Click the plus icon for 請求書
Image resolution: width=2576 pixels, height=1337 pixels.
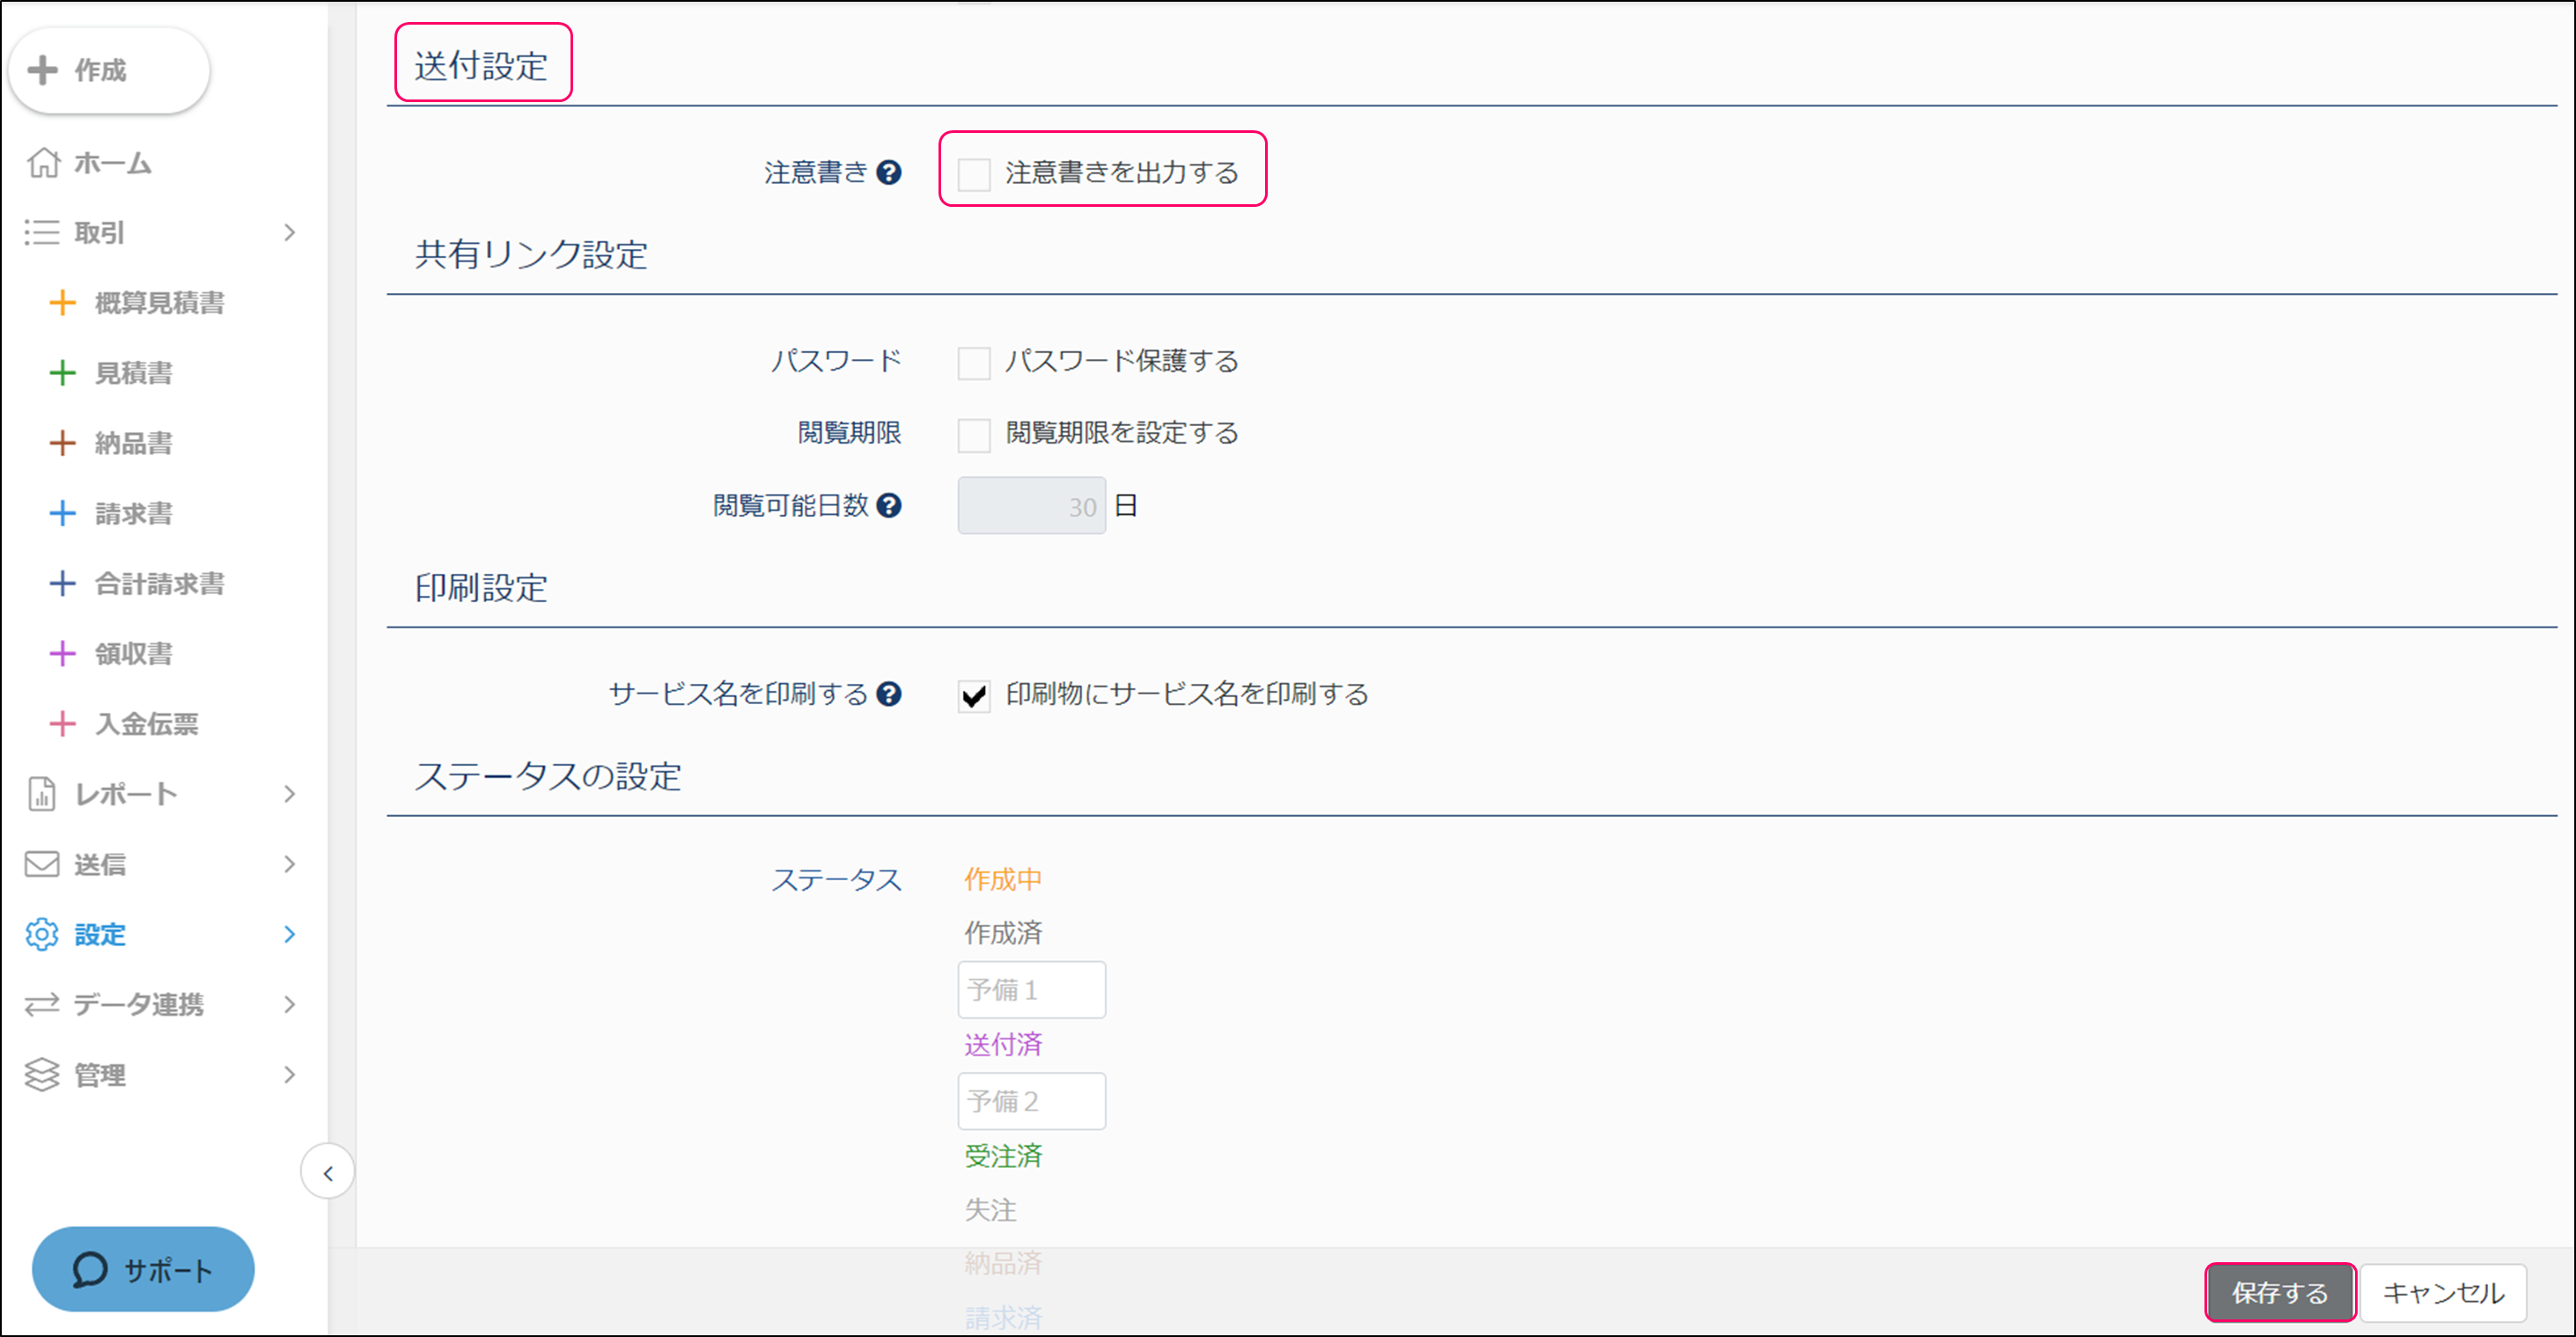62,513
